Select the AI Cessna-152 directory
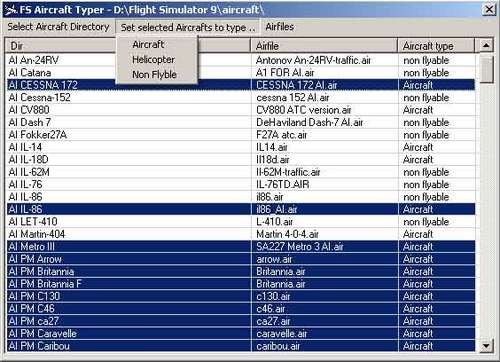The image size is (500, 362). point(40,97)
